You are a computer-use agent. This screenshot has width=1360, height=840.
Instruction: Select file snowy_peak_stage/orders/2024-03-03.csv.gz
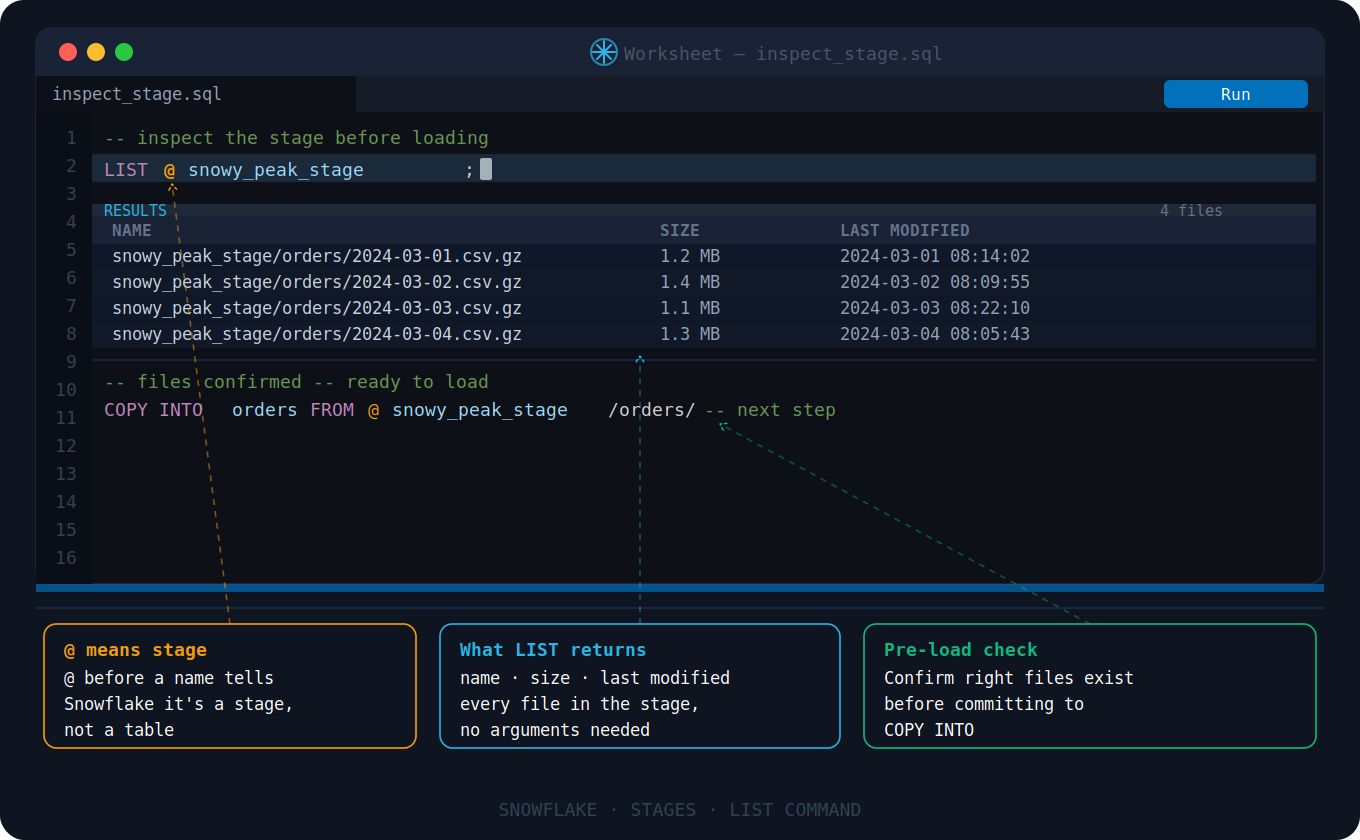pos(317,308)
